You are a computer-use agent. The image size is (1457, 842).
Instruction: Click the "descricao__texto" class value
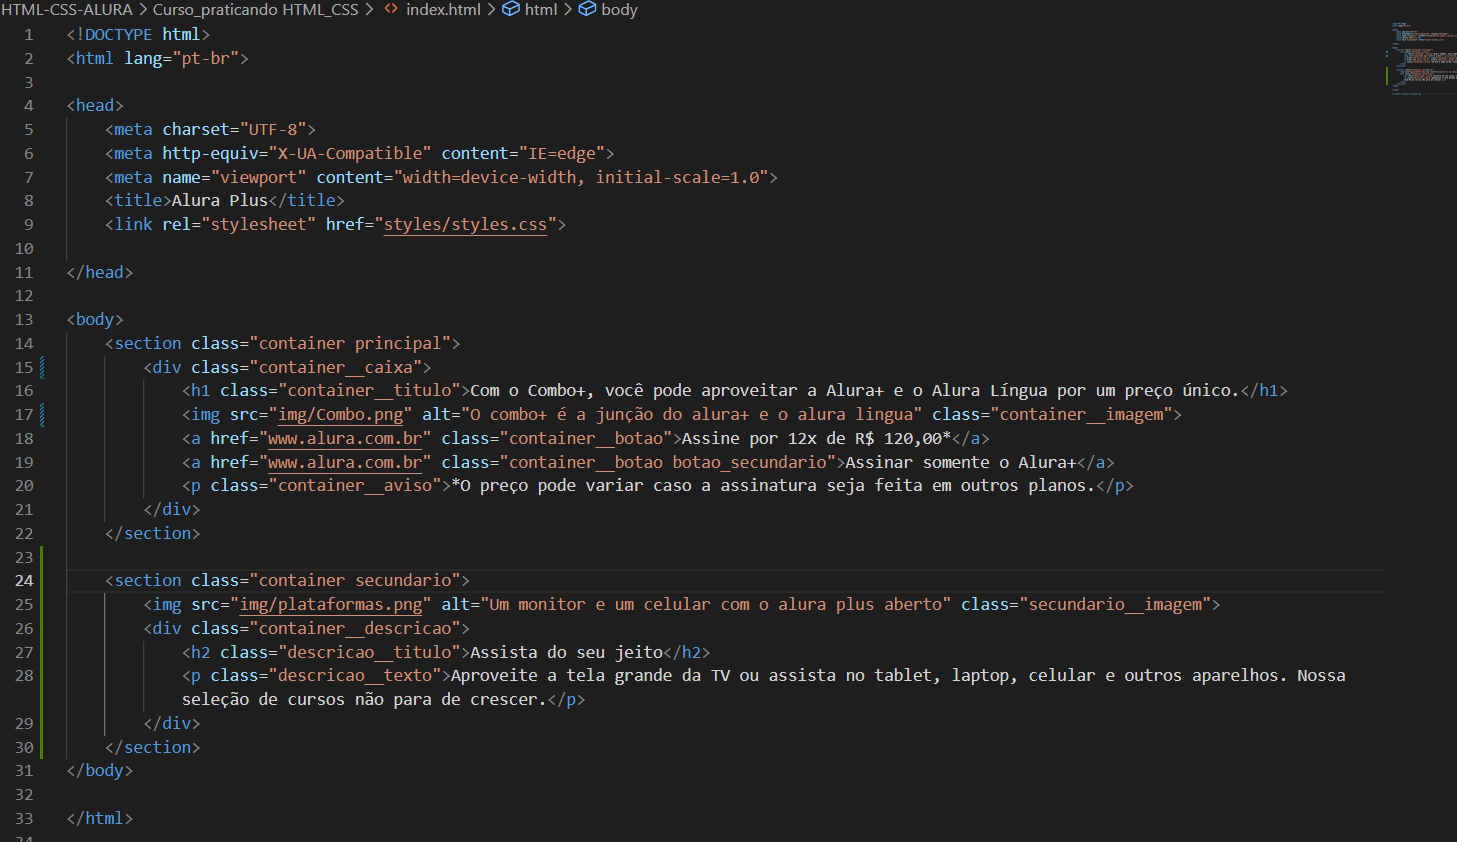(355, 676)
